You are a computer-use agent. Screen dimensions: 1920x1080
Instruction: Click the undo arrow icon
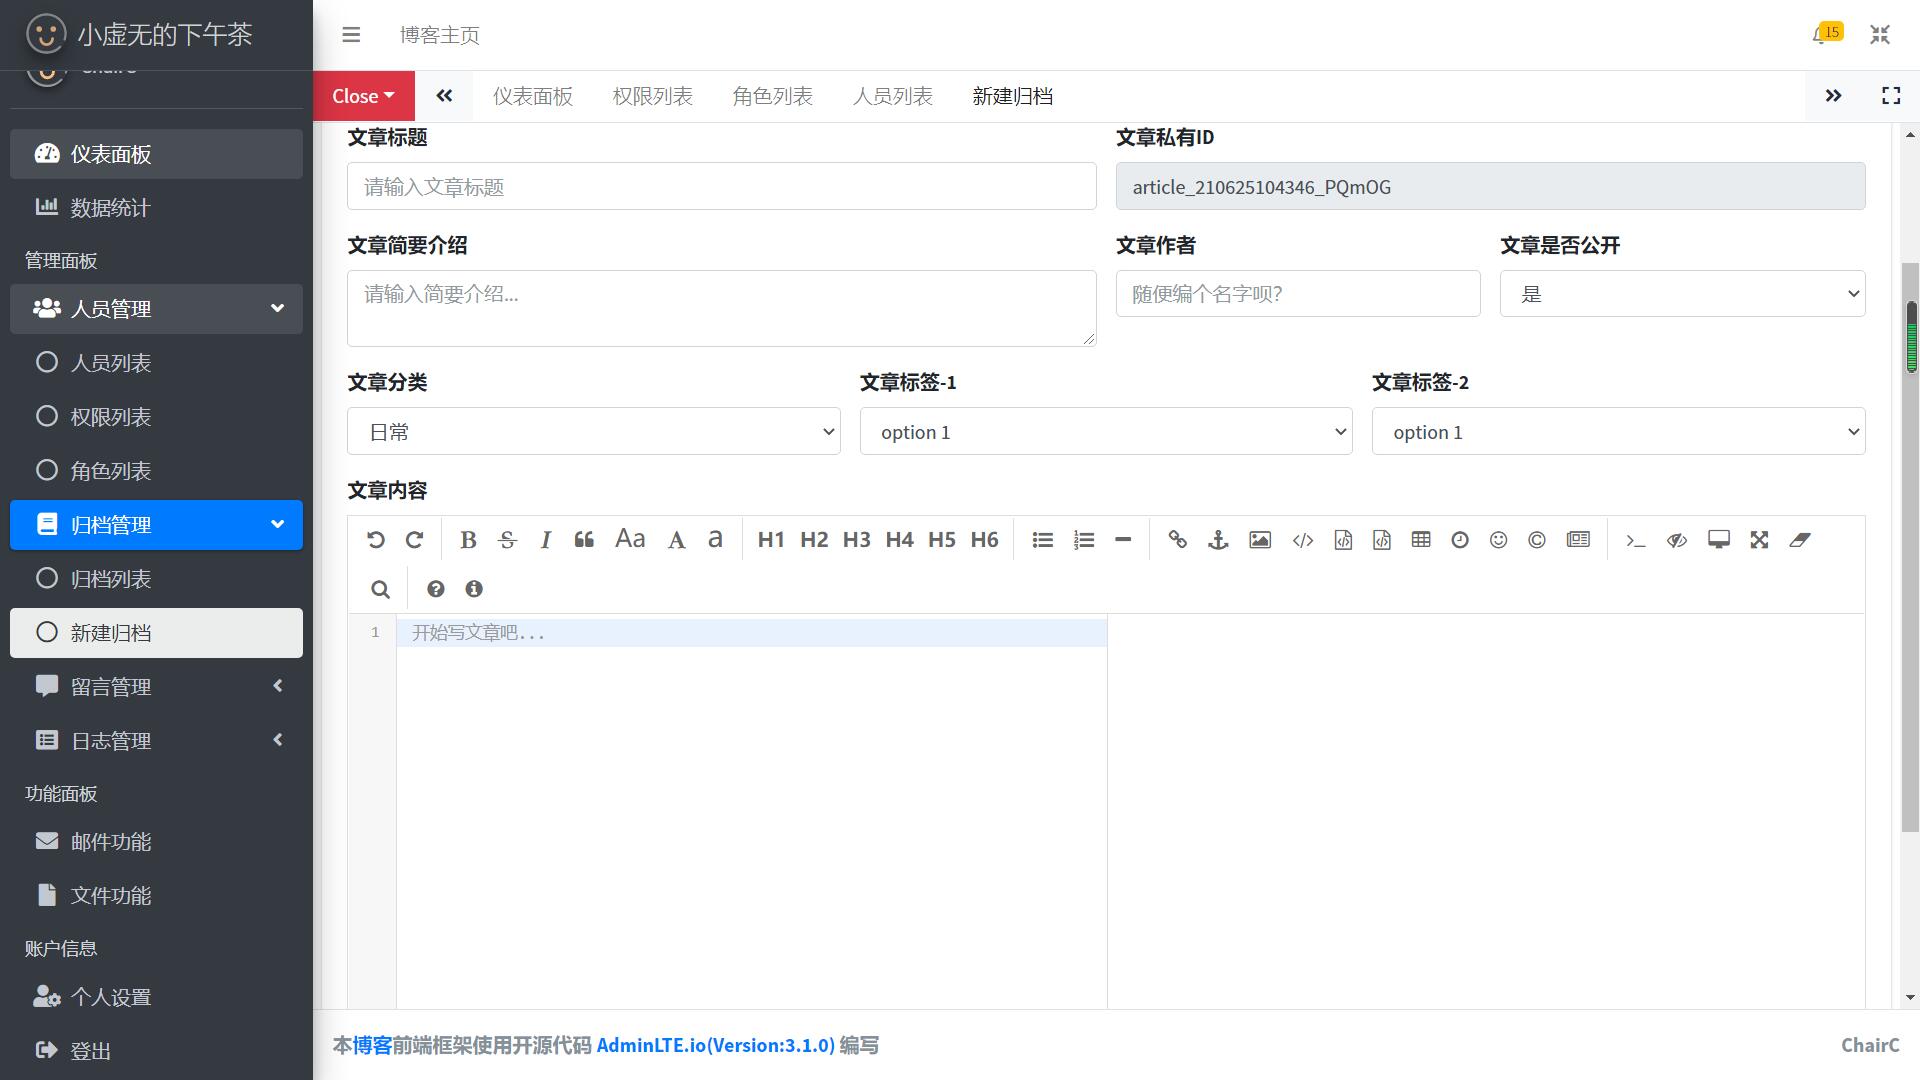(x=375, y=540)
